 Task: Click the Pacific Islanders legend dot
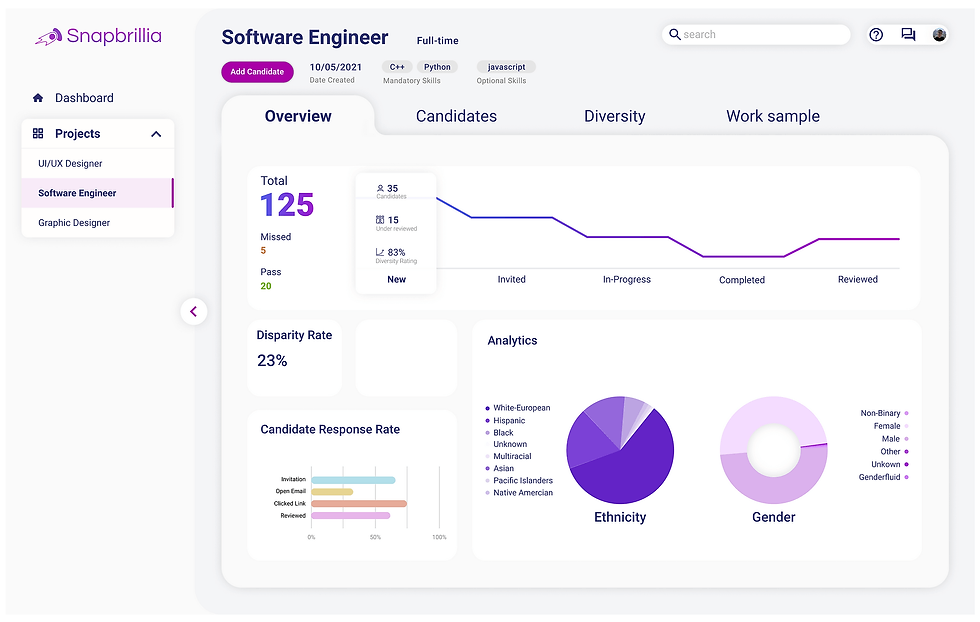point(488,481)
